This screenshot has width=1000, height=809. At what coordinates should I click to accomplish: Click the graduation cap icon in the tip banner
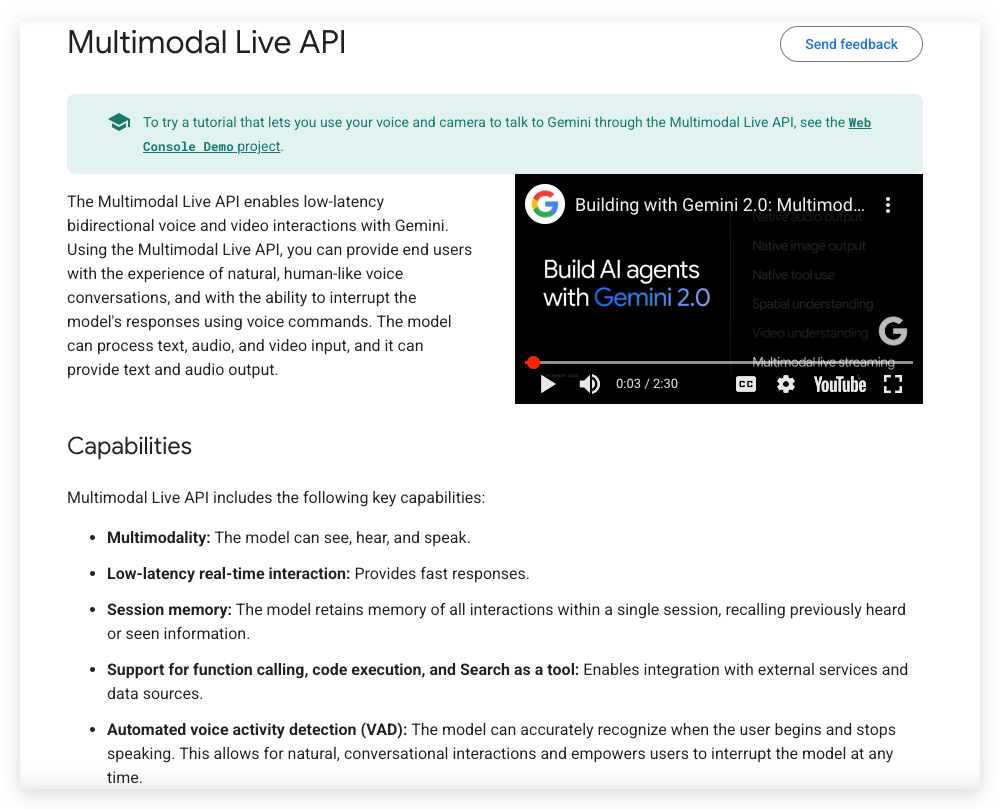tap(119, 121)
